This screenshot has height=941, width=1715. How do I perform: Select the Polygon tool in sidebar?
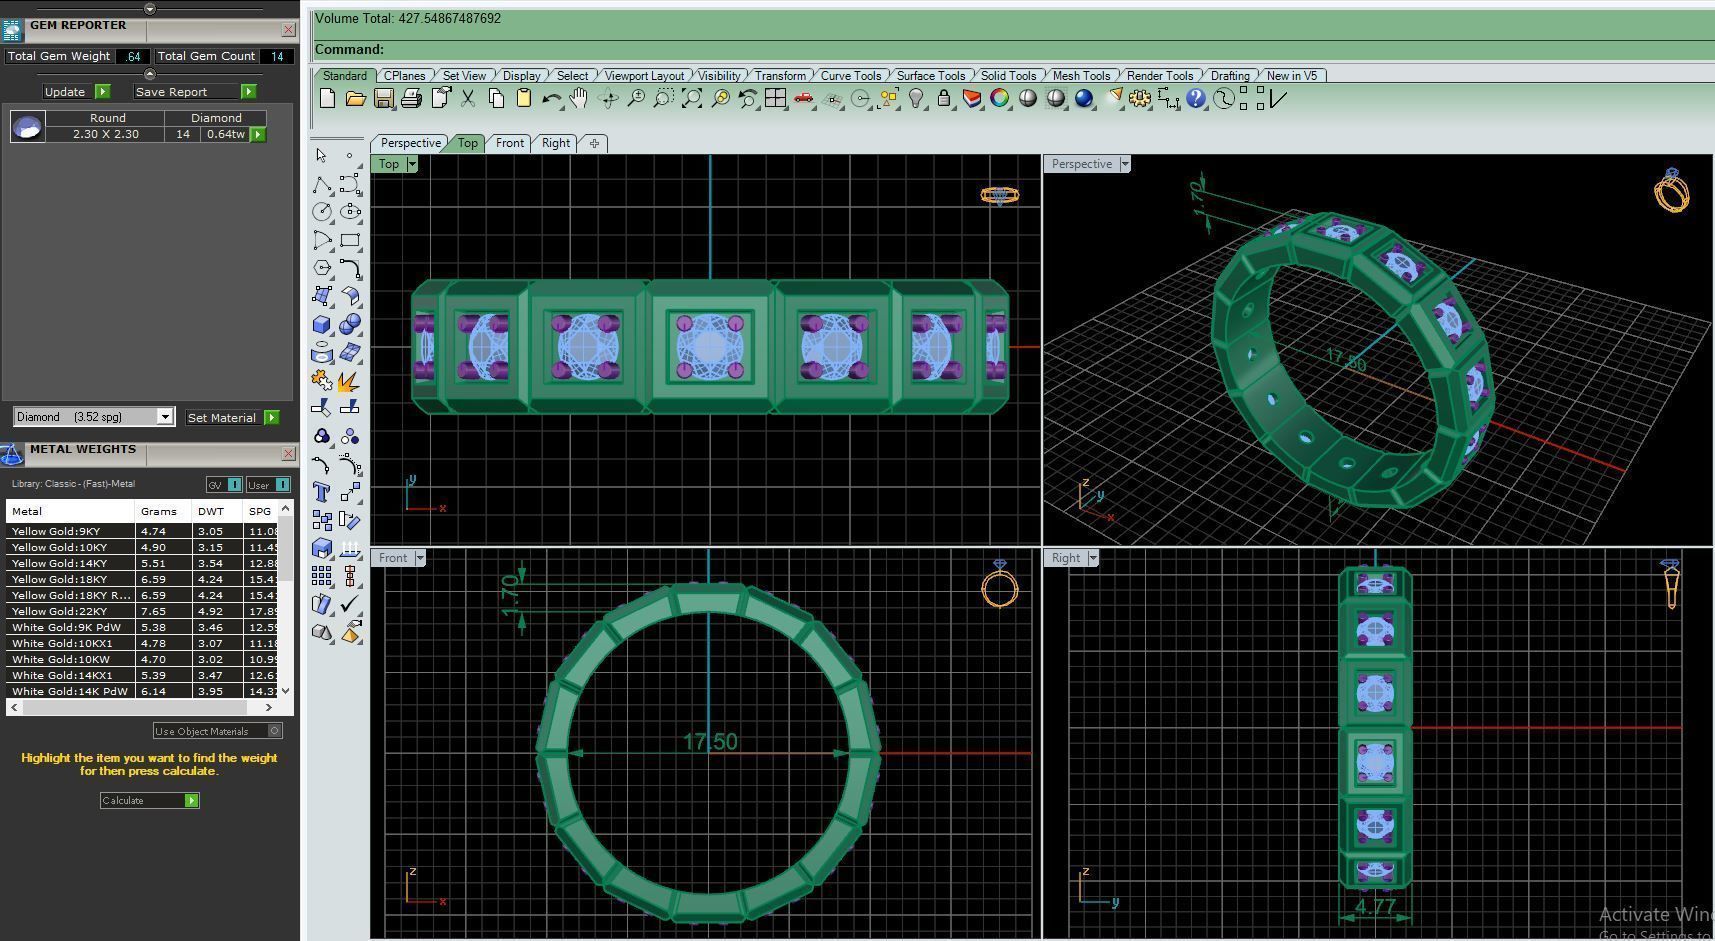point(321,268)
